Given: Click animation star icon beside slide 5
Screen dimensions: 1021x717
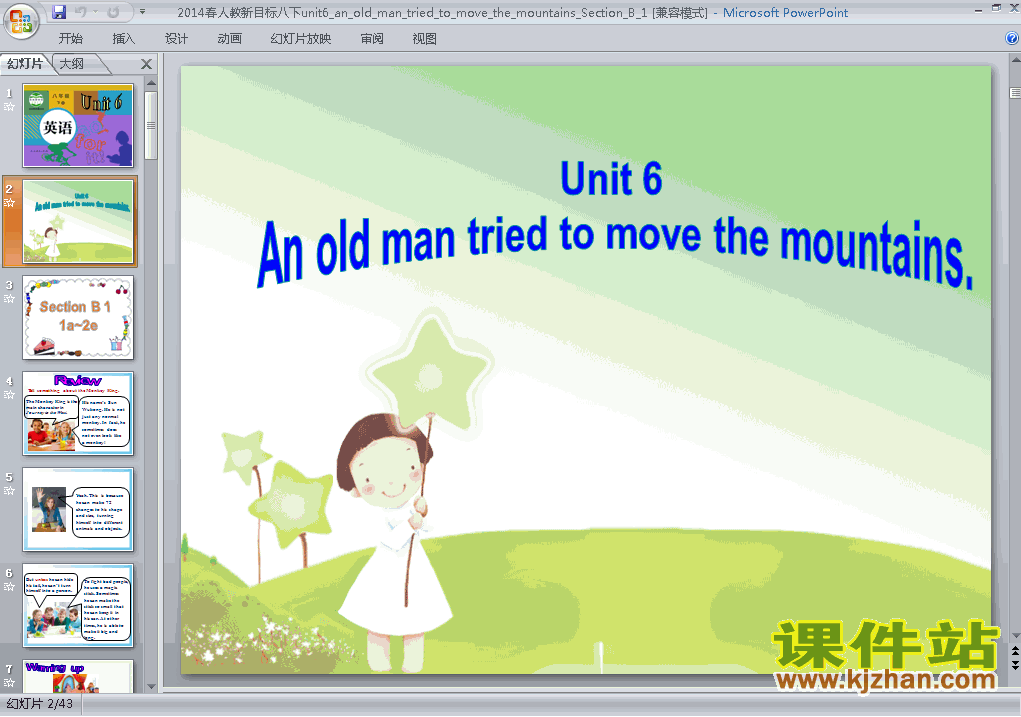Looking at the screenshot, I should 9,490.
